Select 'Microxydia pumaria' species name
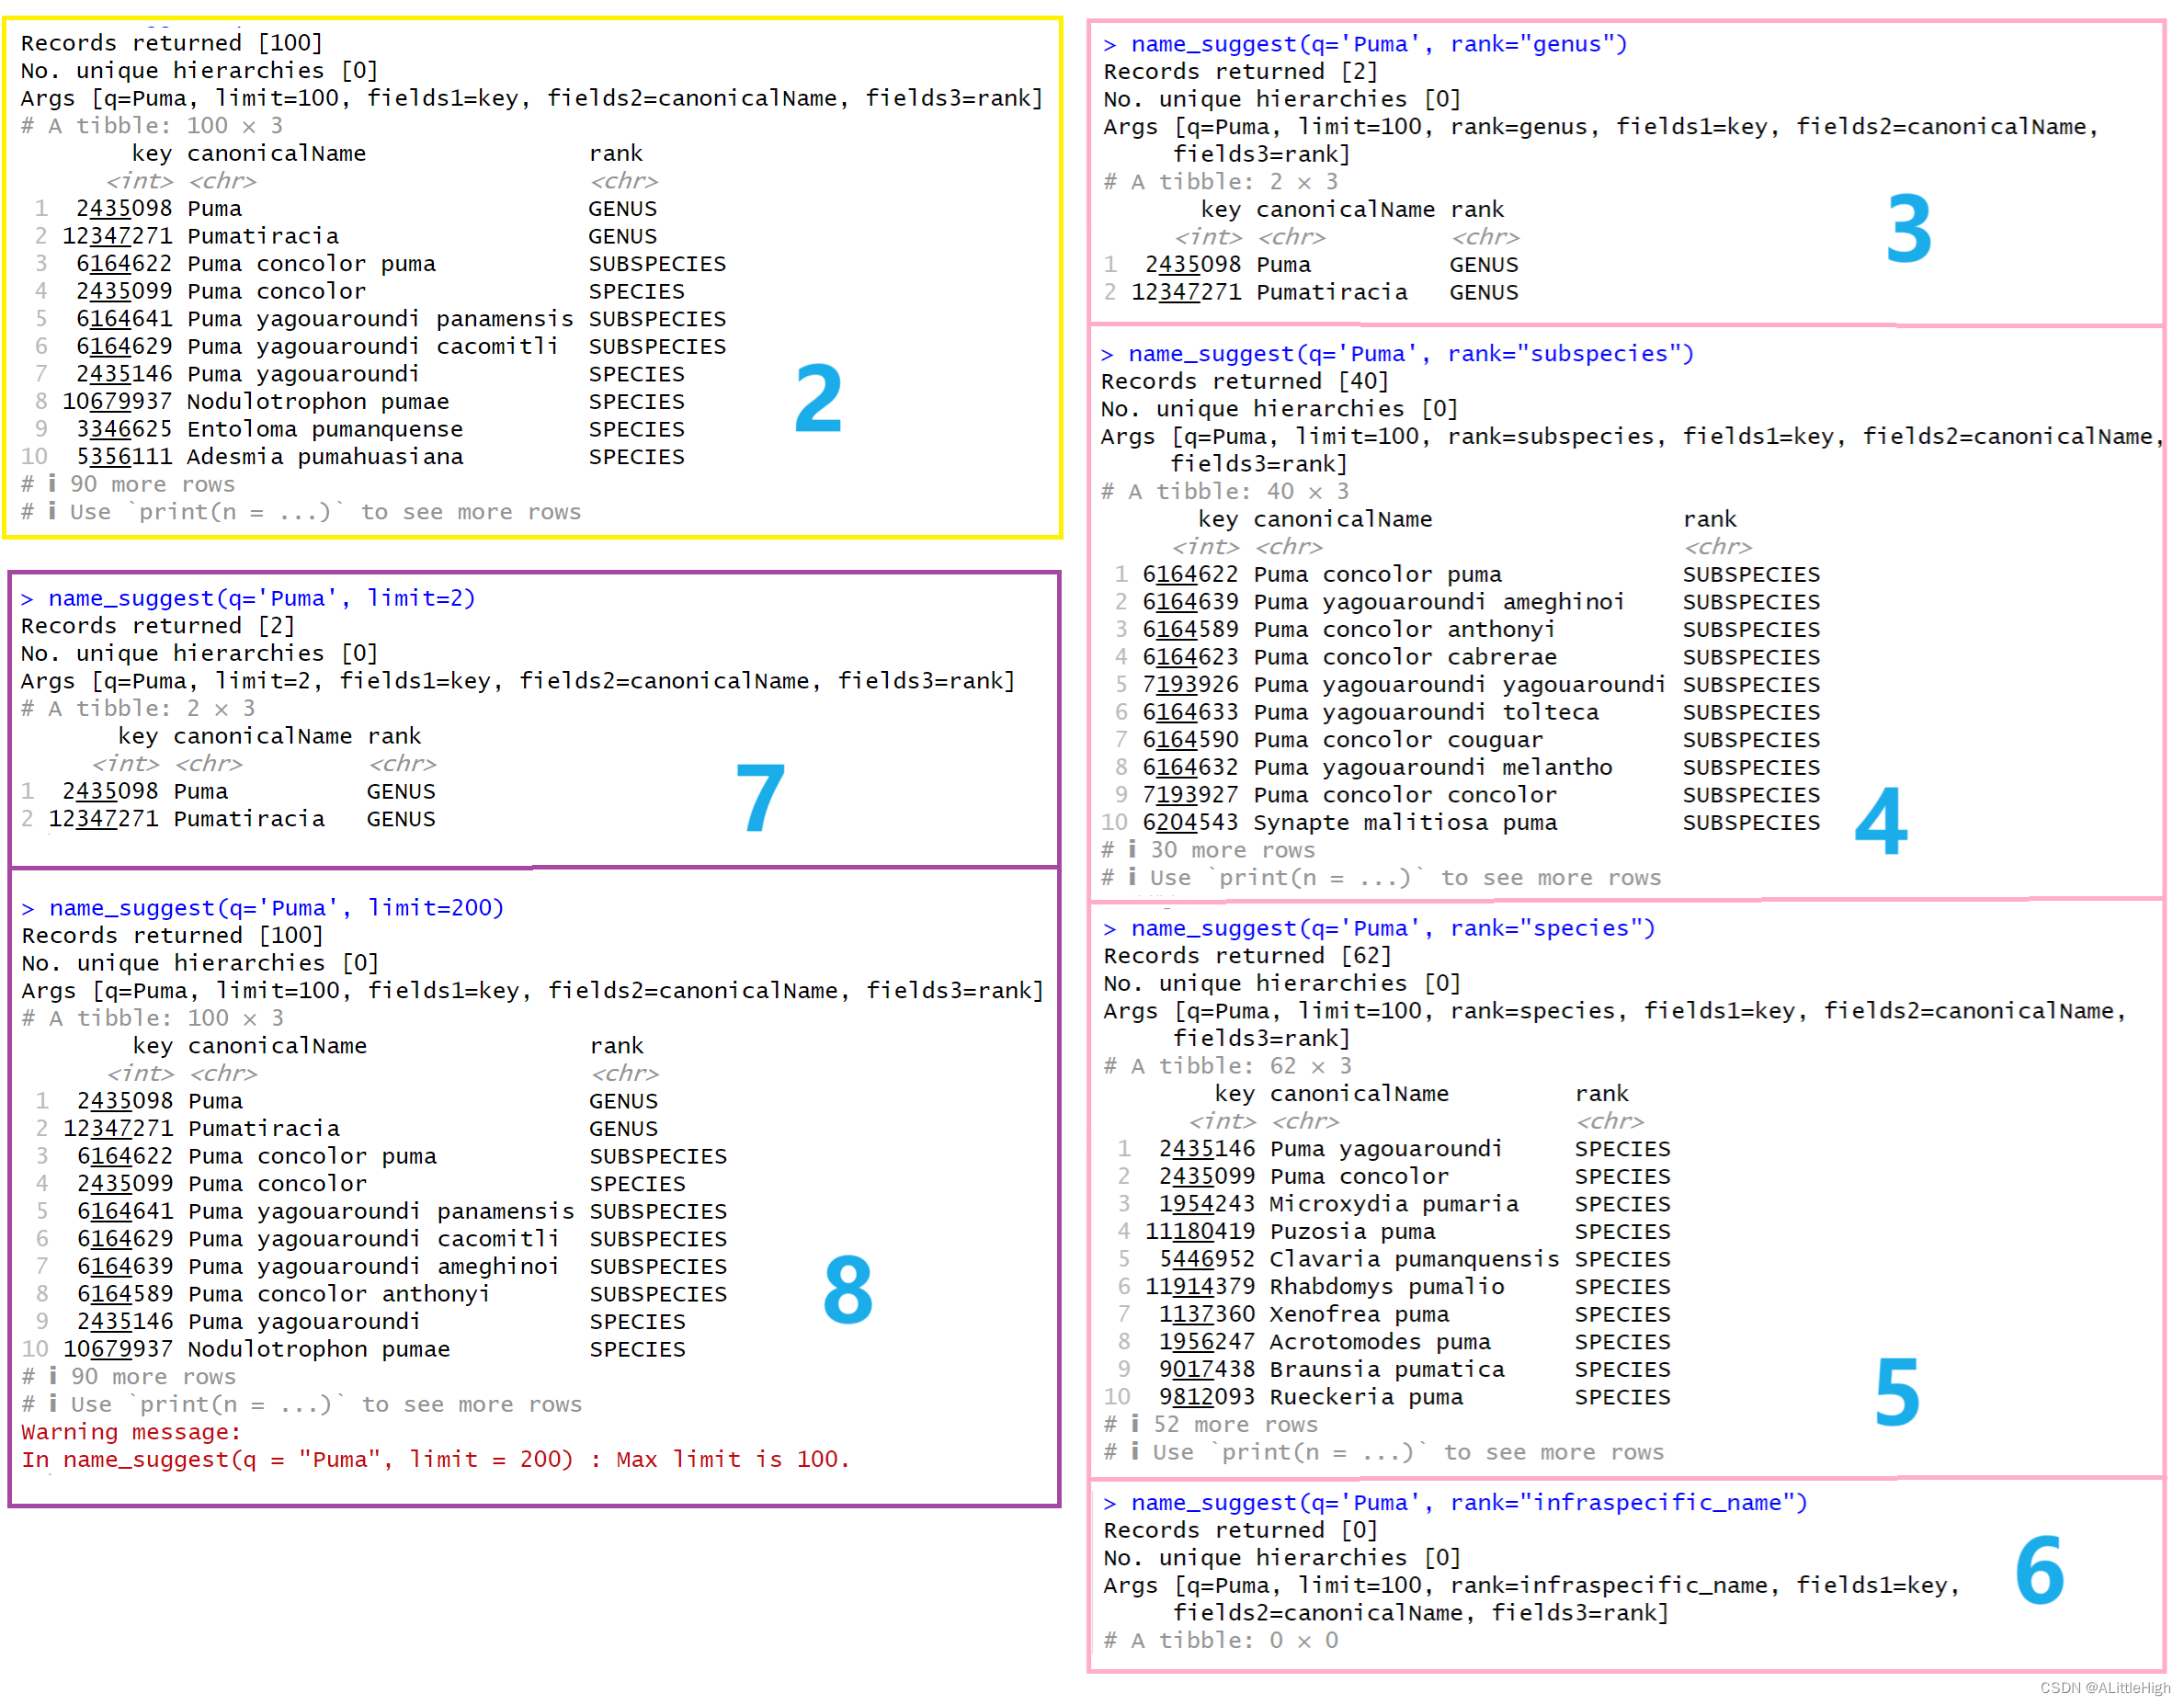 1394,1205
